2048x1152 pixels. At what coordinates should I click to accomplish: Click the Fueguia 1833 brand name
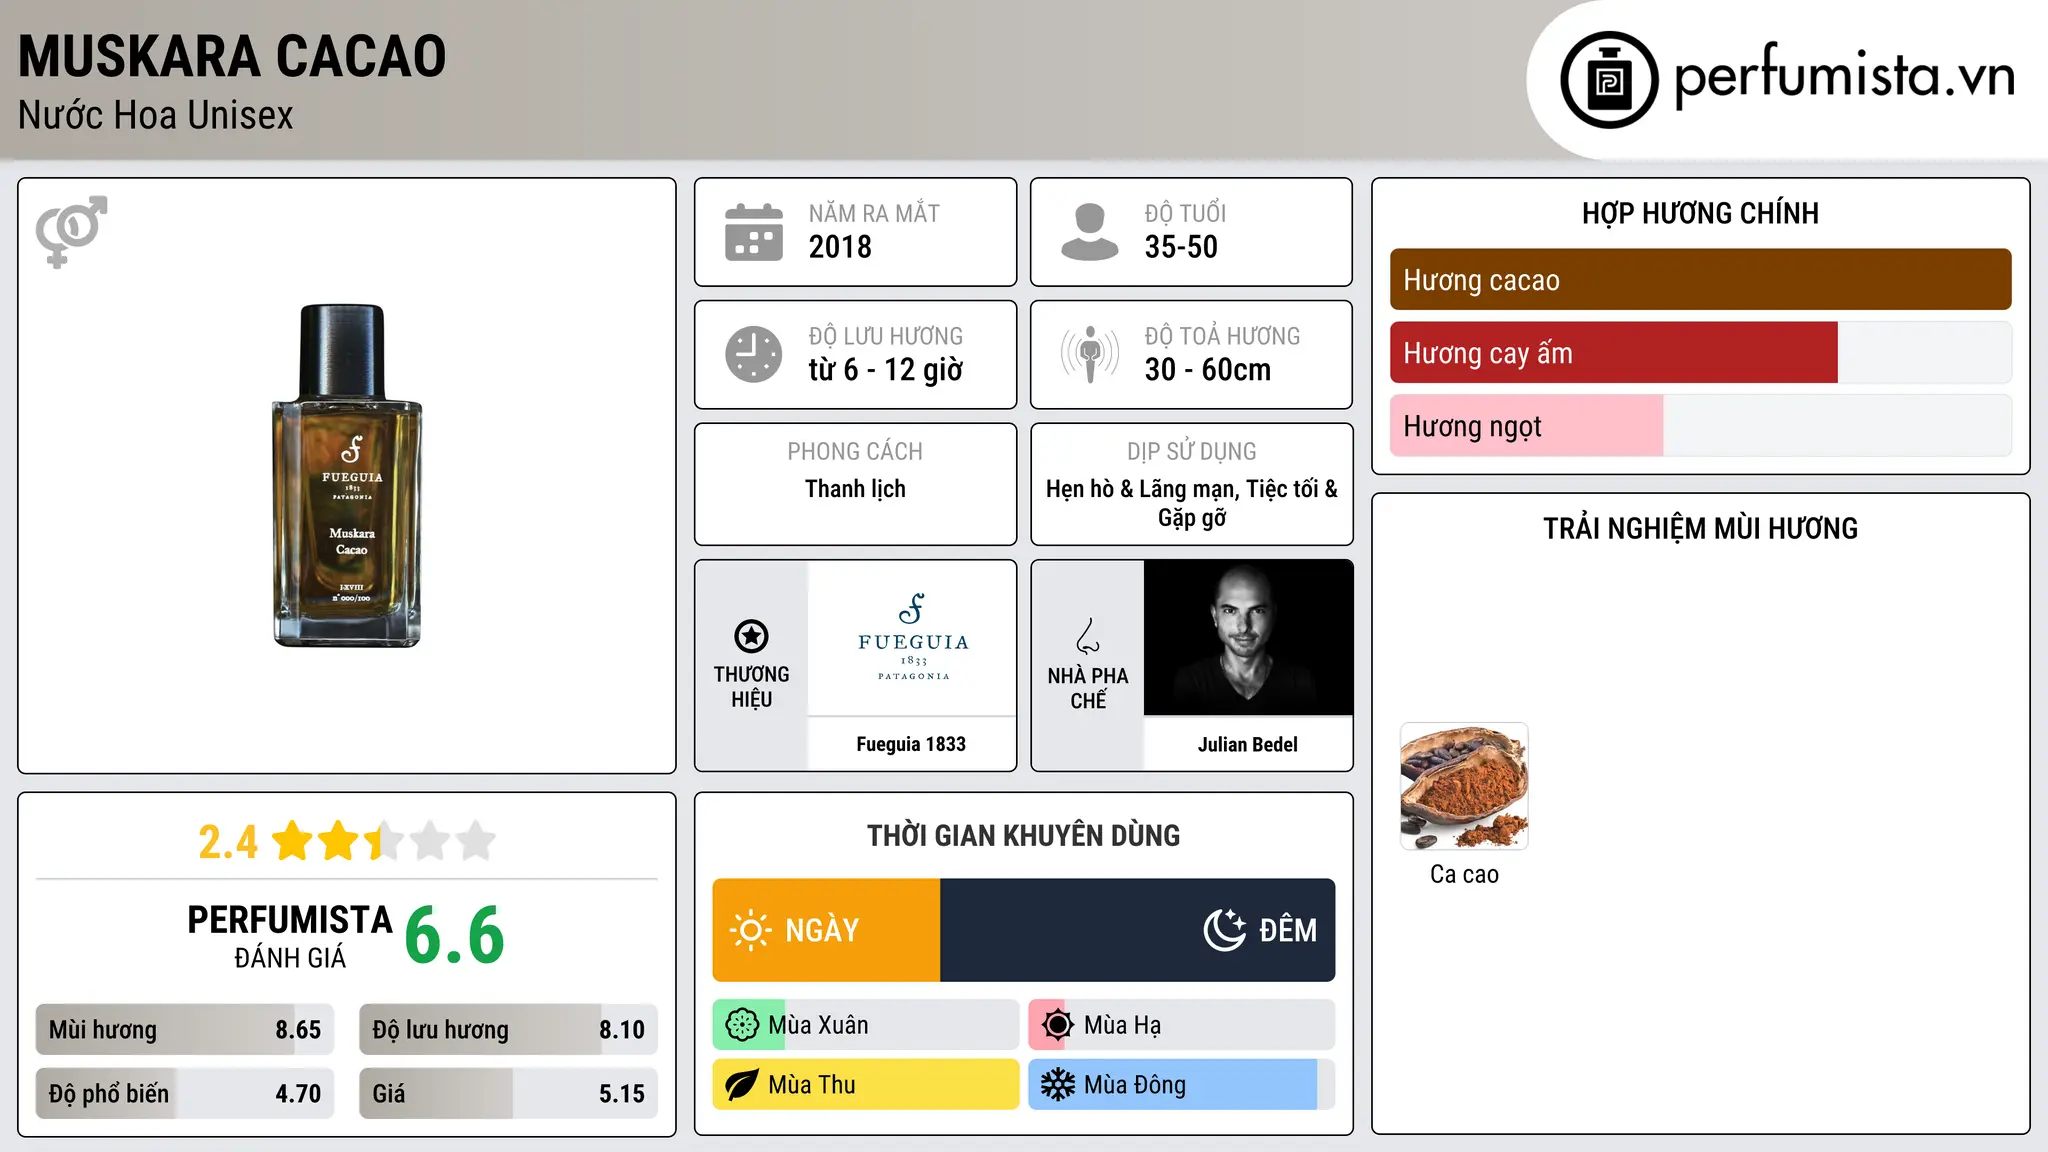(911, 744)
